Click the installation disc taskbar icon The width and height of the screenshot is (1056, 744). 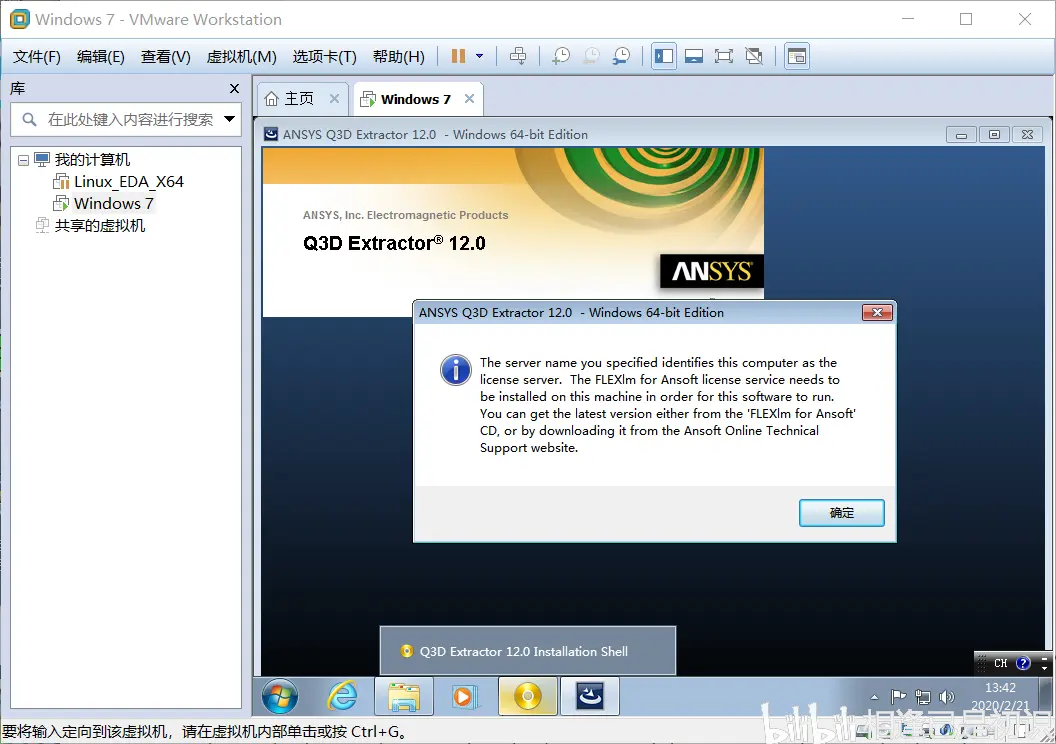[x=528, y=697]
